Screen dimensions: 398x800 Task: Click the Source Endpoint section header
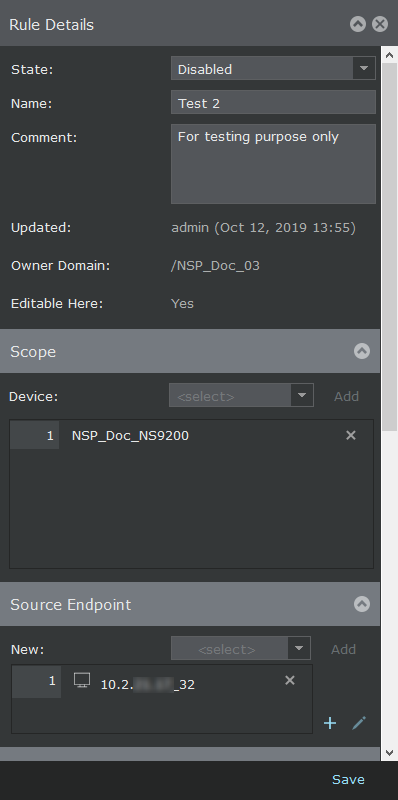(x=190, y=604)
